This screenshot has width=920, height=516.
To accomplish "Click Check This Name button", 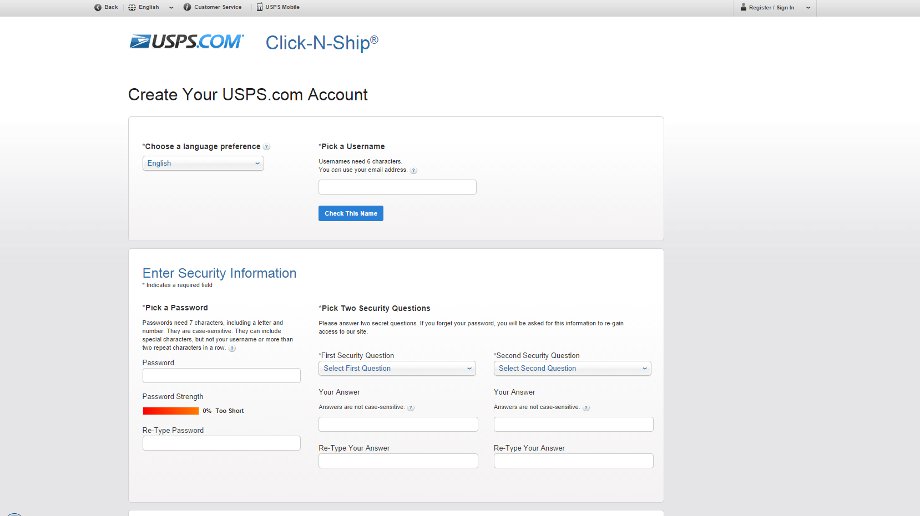I will pos(351,214).
